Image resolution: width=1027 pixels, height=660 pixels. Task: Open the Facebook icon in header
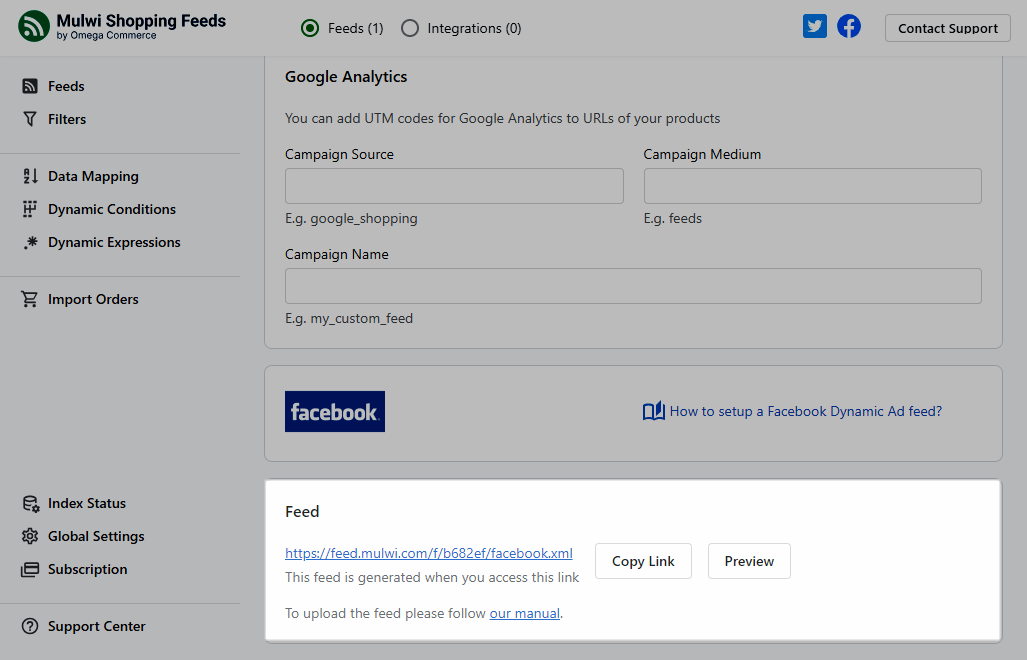[849, 27]
